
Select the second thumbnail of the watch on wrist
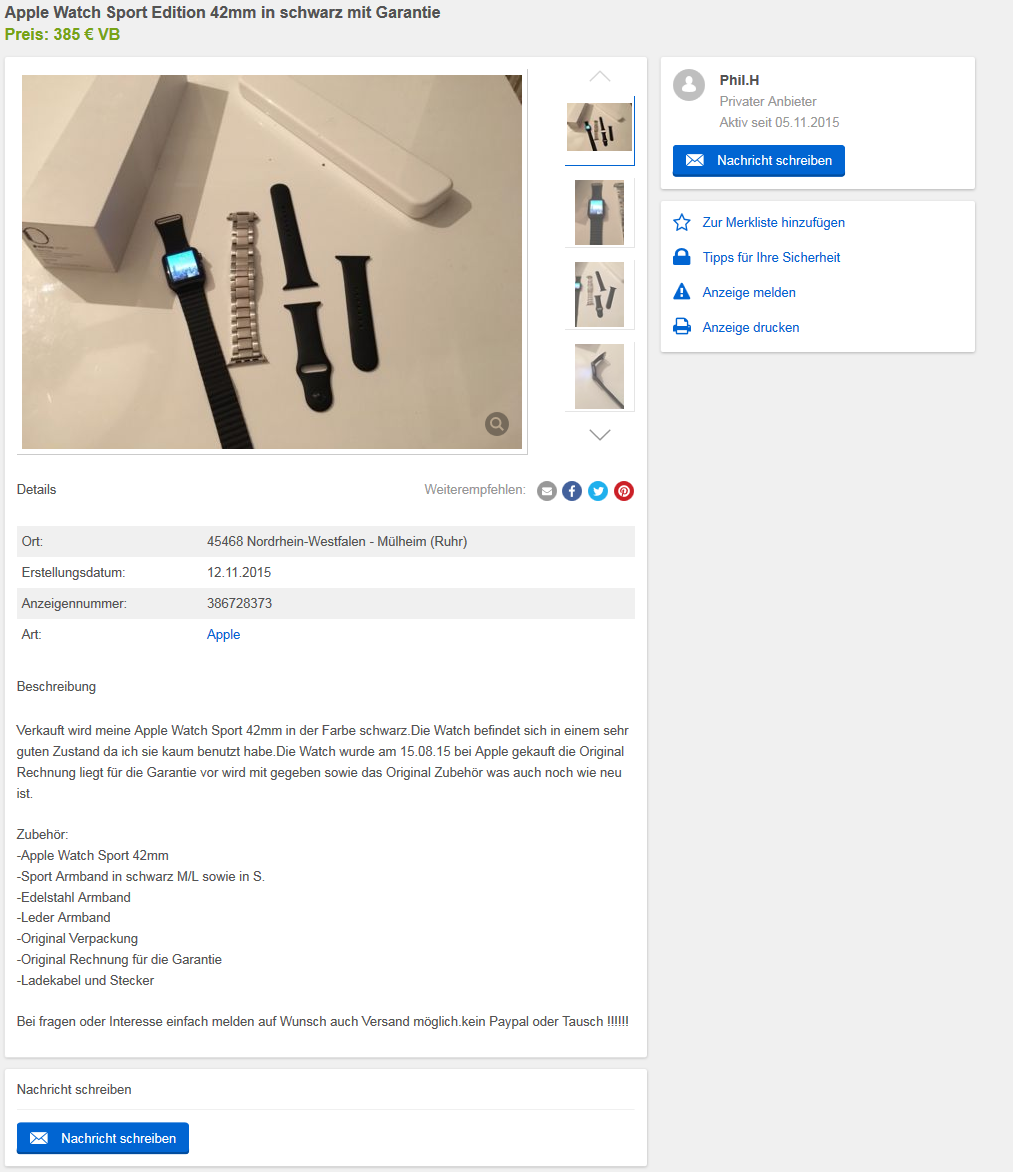pyautogui.click(x=600, y=212)
